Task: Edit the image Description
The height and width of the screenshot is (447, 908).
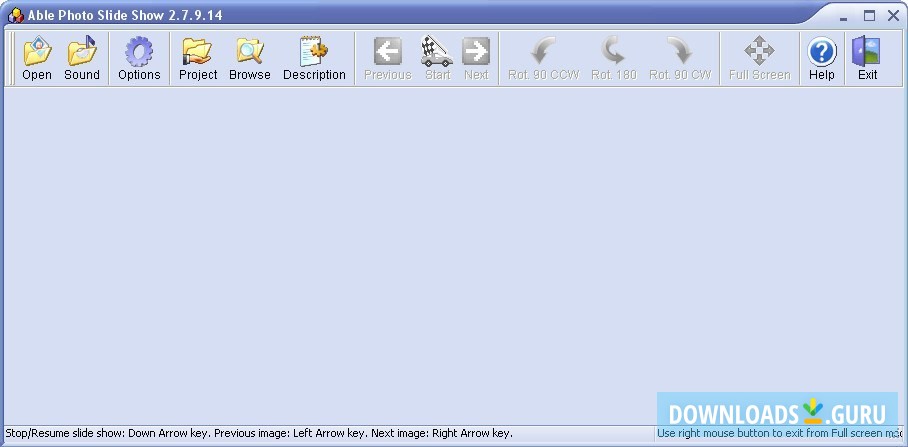Action: point(314,58)
